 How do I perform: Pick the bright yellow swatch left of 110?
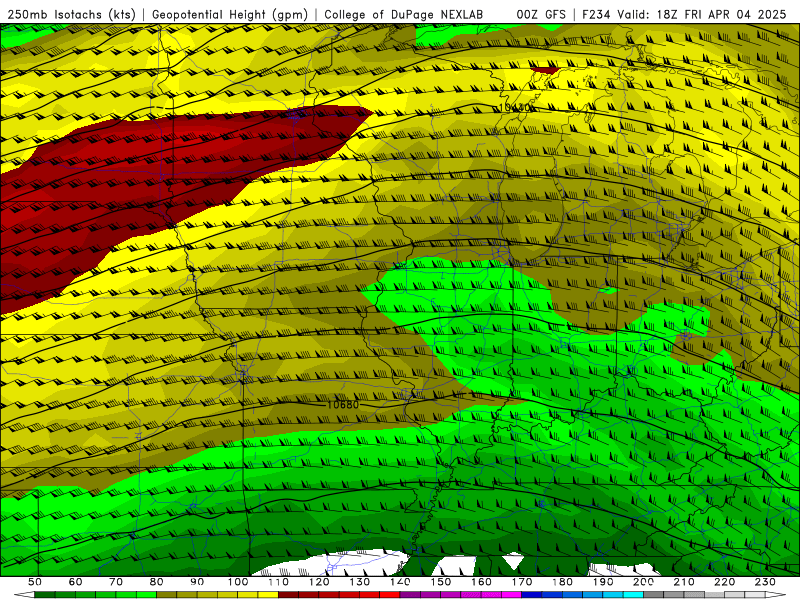[268, 595]
